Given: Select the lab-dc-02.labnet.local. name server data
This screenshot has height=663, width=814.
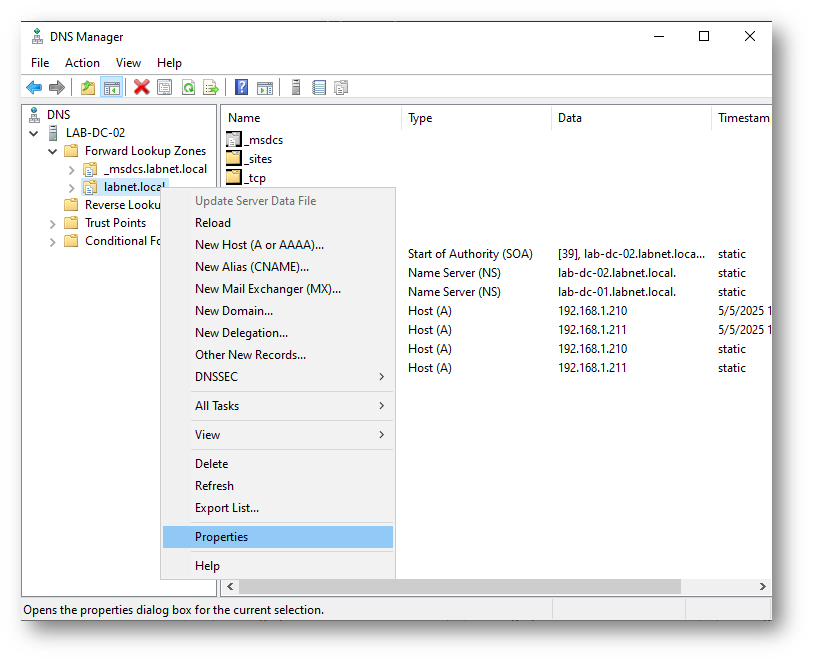Looking at the screenshot, I should coord(617,273).
